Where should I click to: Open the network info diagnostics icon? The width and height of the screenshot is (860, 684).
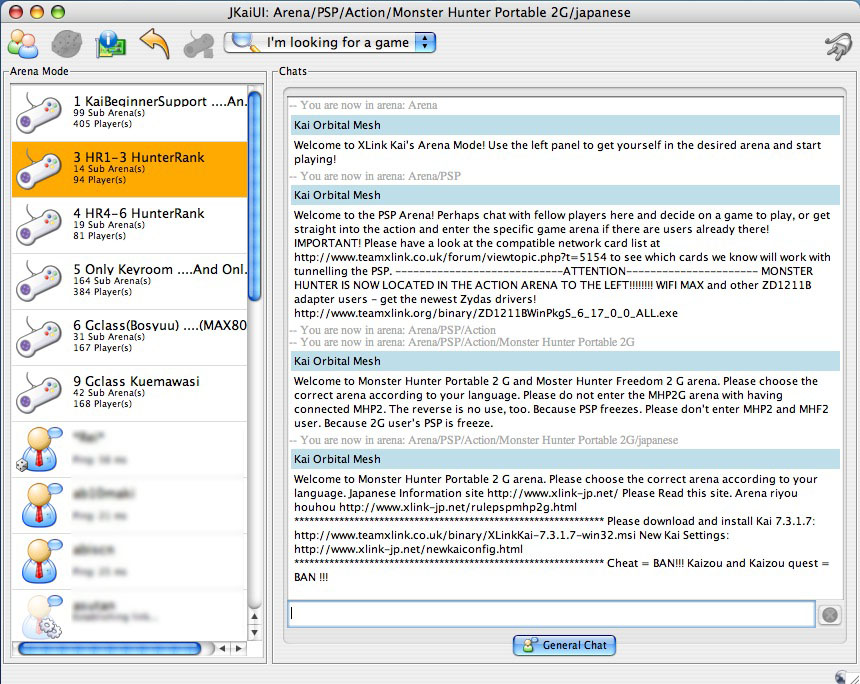point(110,44)
